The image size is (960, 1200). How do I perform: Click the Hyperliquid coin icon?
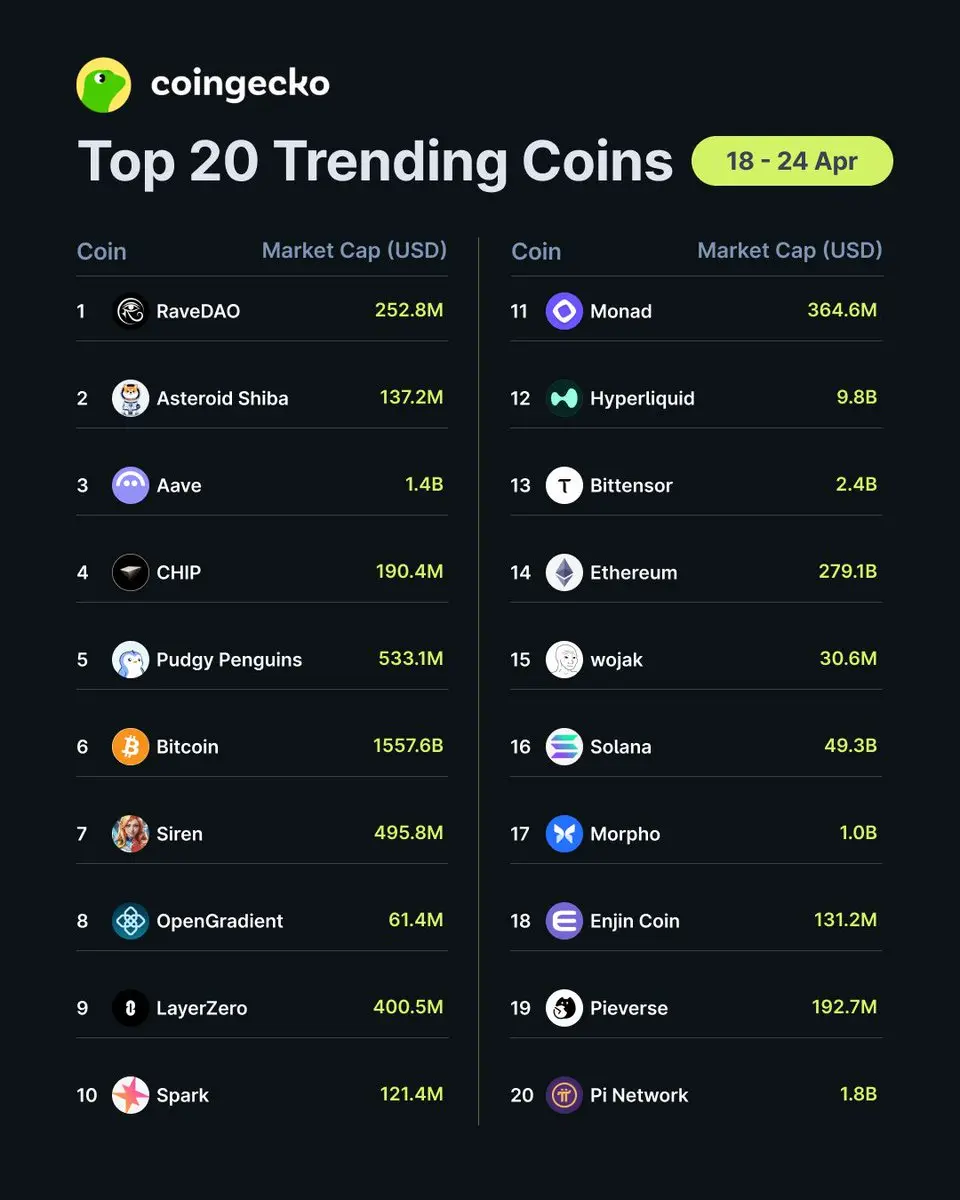[x=564, y=399]
